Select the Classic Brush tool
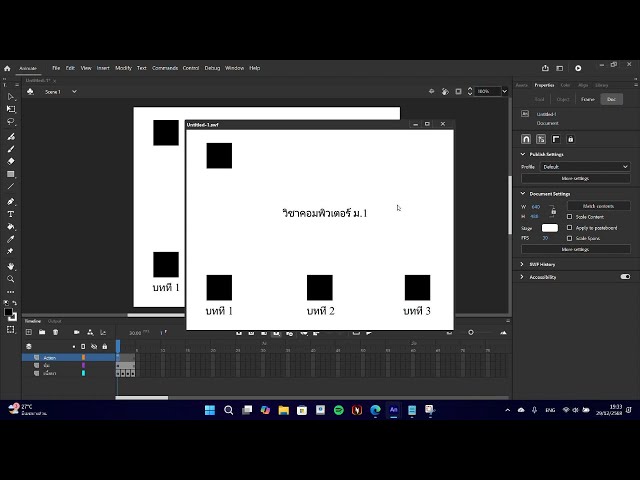 pyautogui.click(x=11, y=149)
